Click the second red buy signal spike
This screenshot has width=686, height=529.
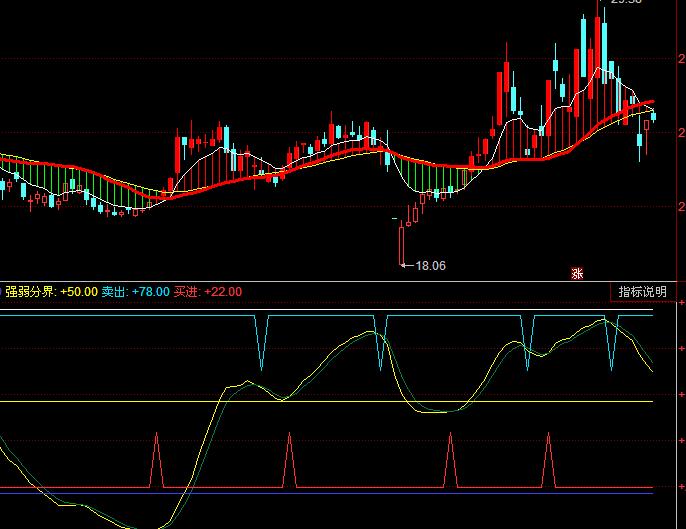(289, 460)
